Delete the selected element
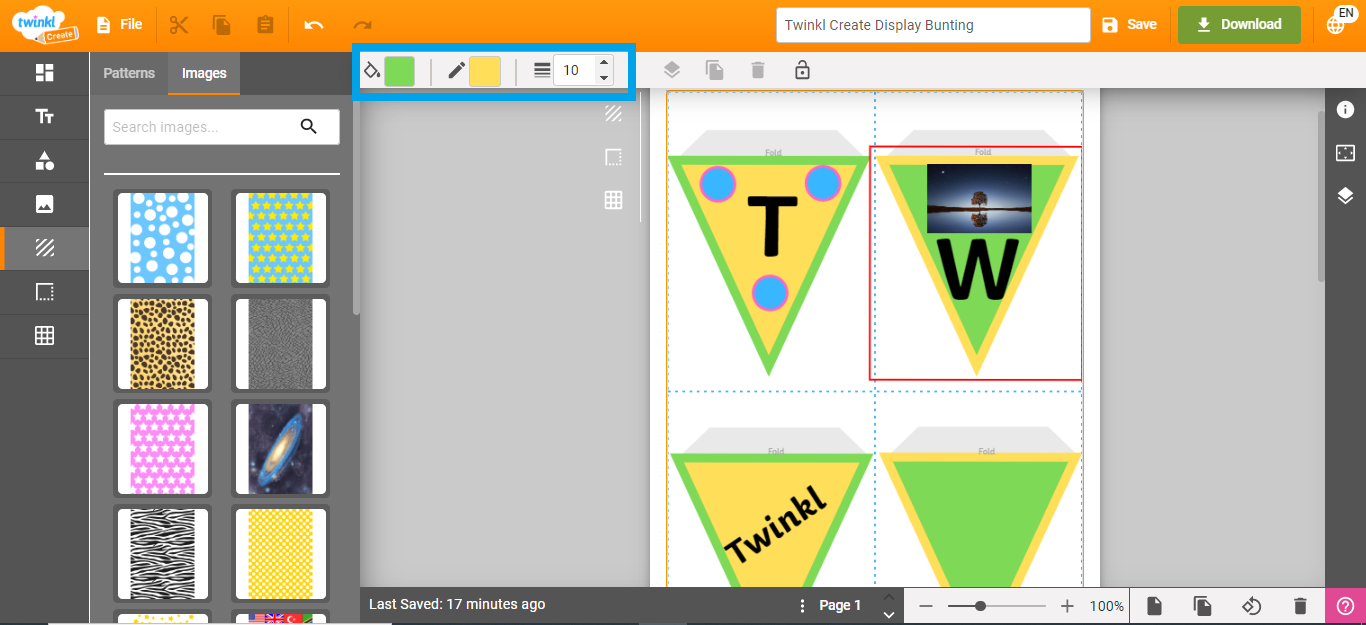Screen dimensions: 1366x625 pyautogui.click(x=758, y=70)
